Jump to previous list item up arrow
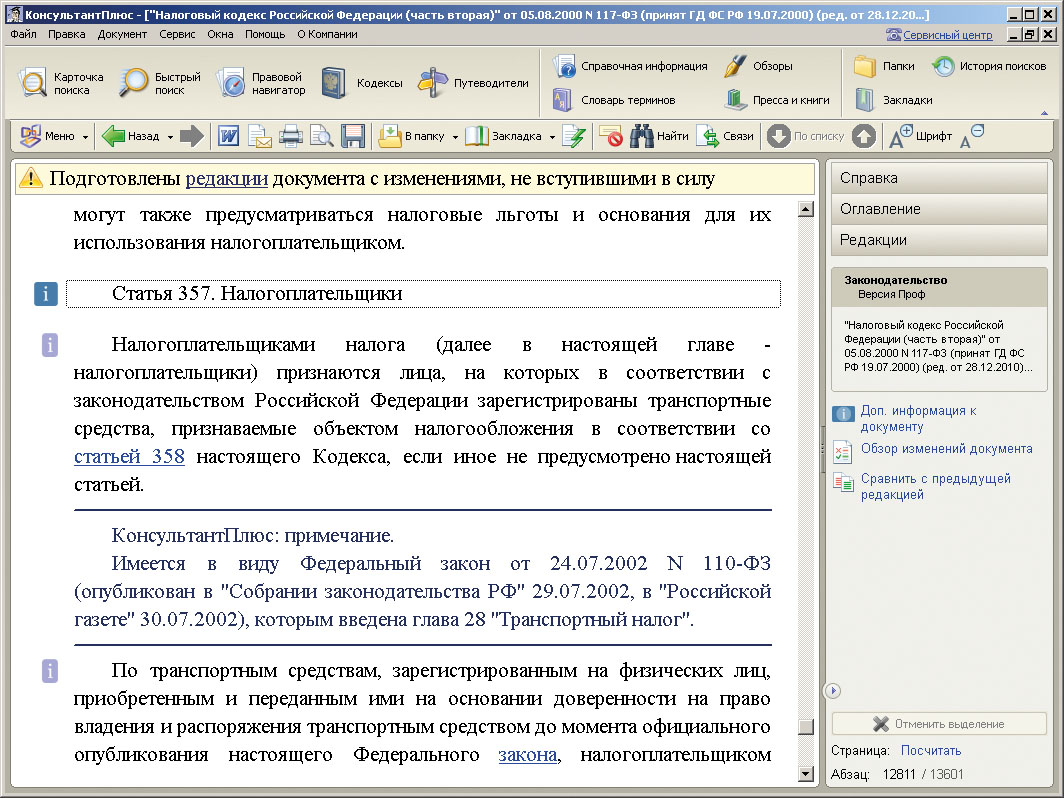 click(x=864, y=136)
